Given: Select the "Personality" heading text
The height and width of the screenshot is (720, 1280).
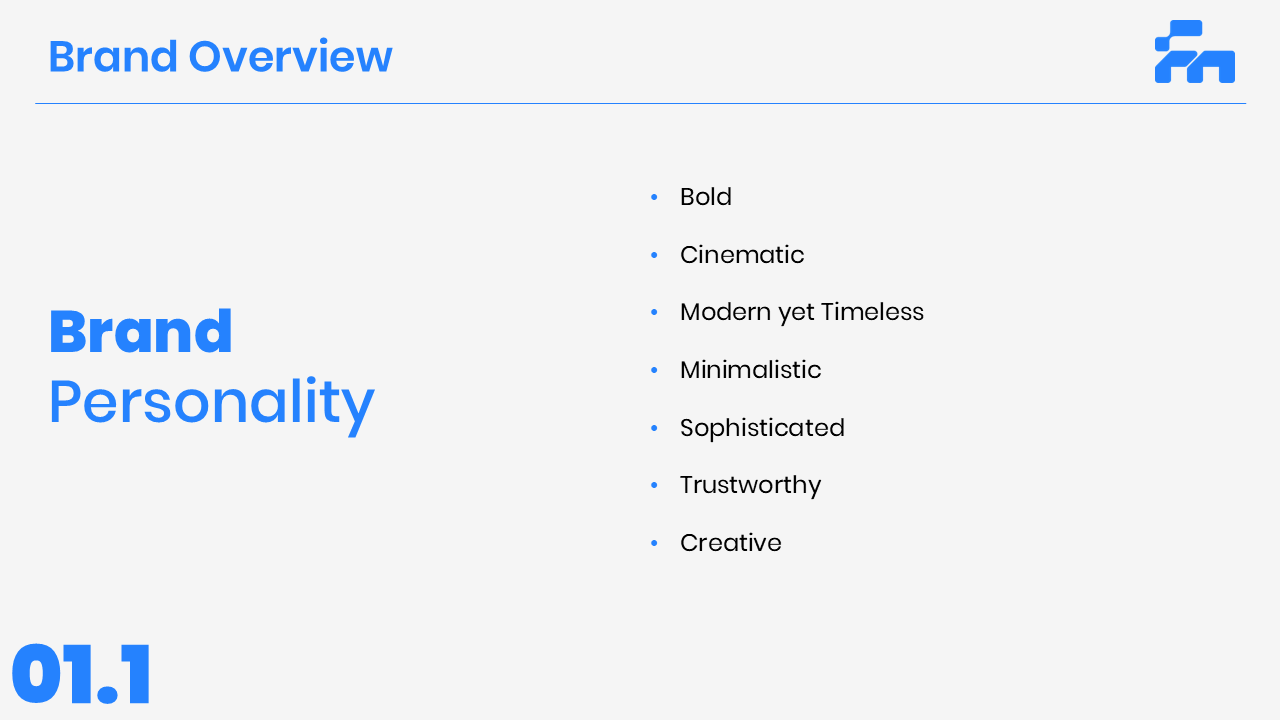Looking at the screenshot, I should (x=211, y=403).
